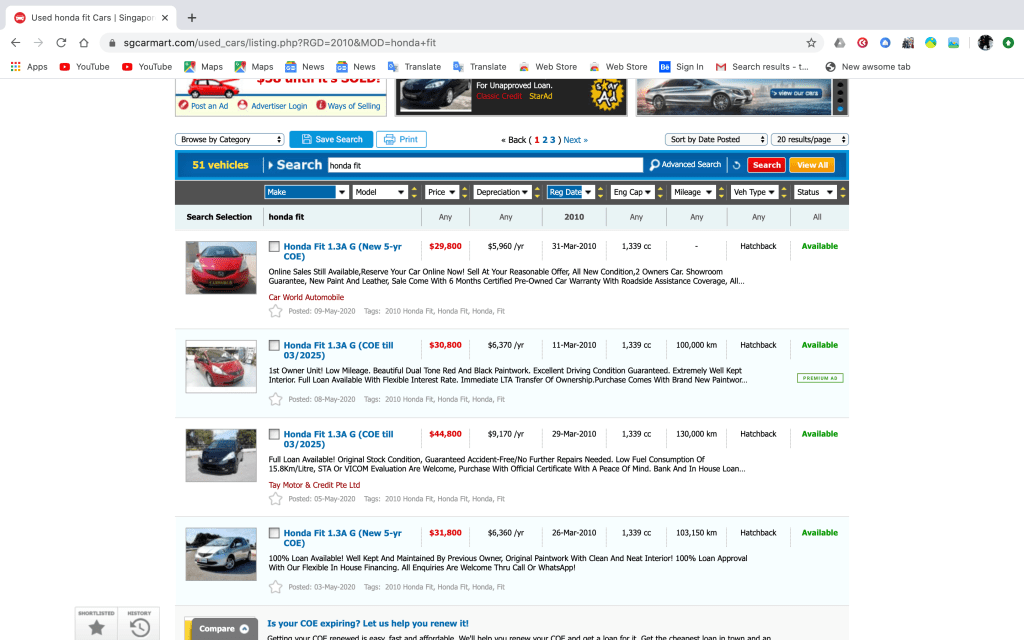1024x640 pixels.
Task: Open the red Honda Fit thumbnail photo
Action: tap(221, 267)
